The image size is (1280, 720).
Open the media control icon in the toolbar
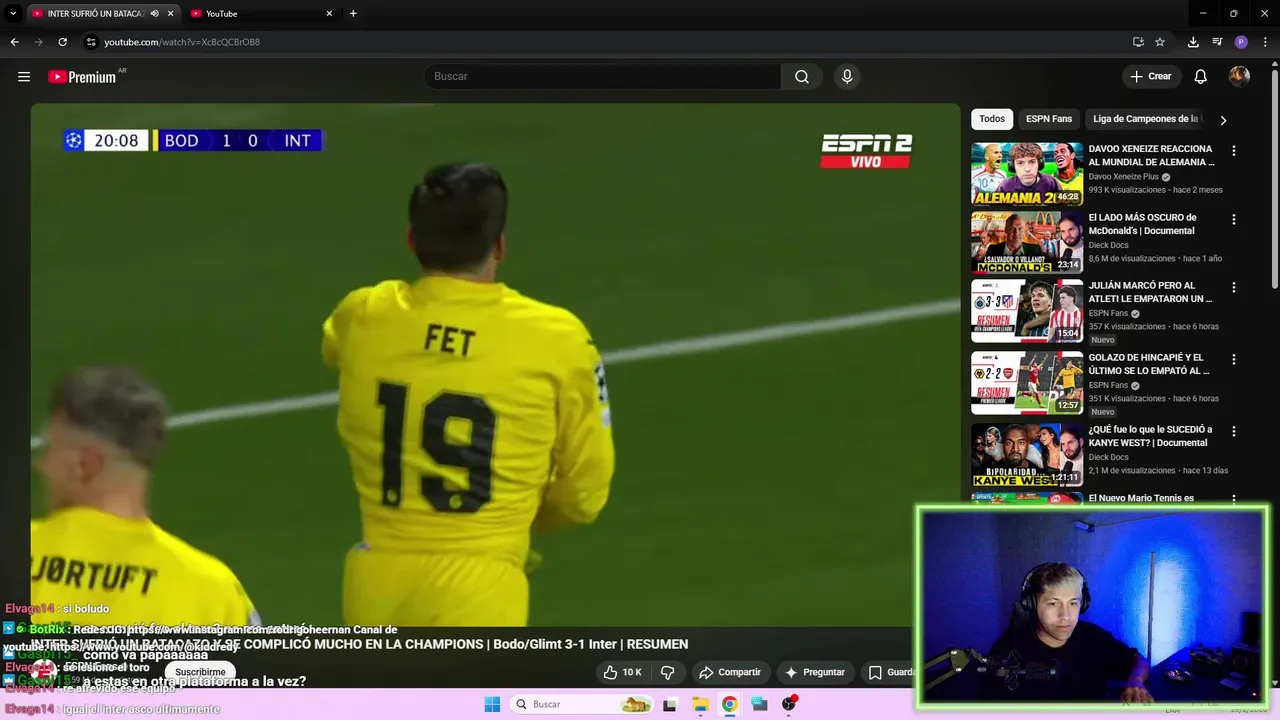click(1217, 42)
